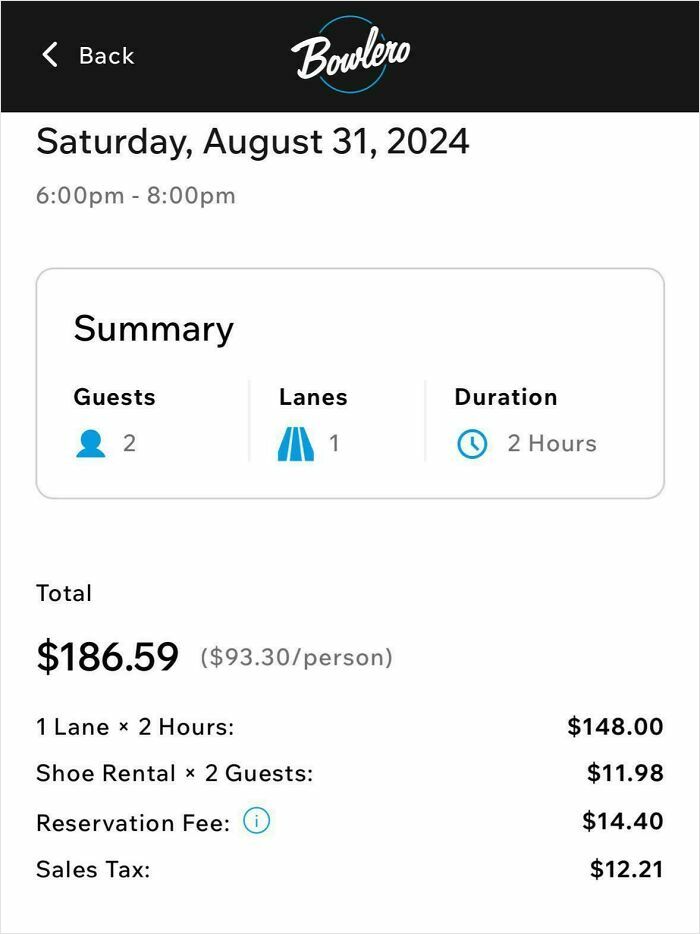Click the Bowlero logo

[x=350, y=55]
